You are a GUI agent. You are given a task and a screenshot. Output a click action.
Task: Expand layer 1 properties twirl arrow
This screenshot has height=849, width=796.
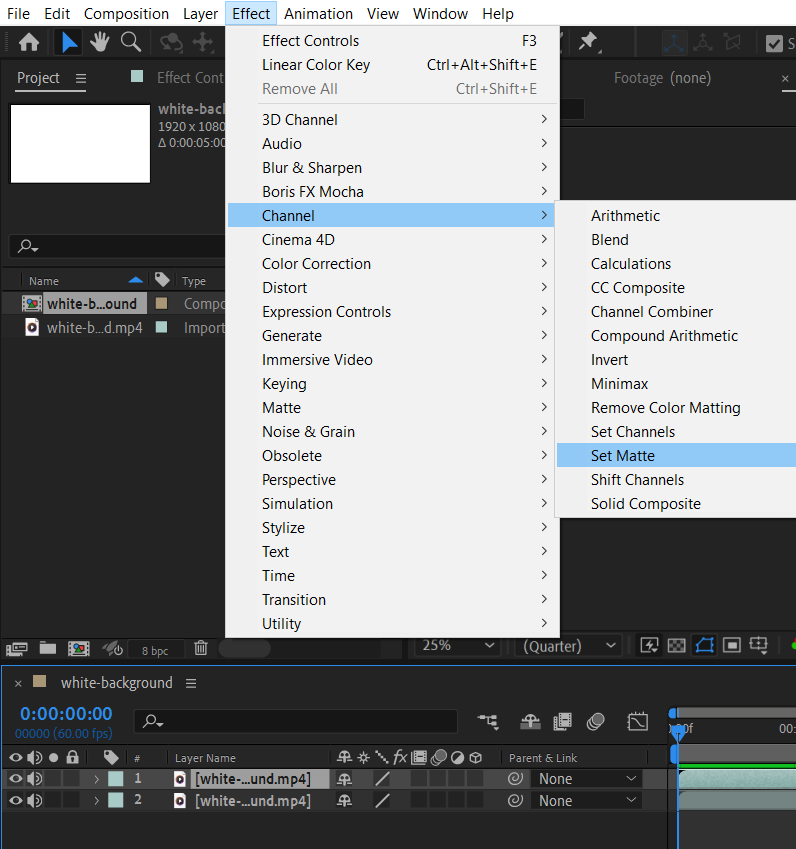point(97,779)
